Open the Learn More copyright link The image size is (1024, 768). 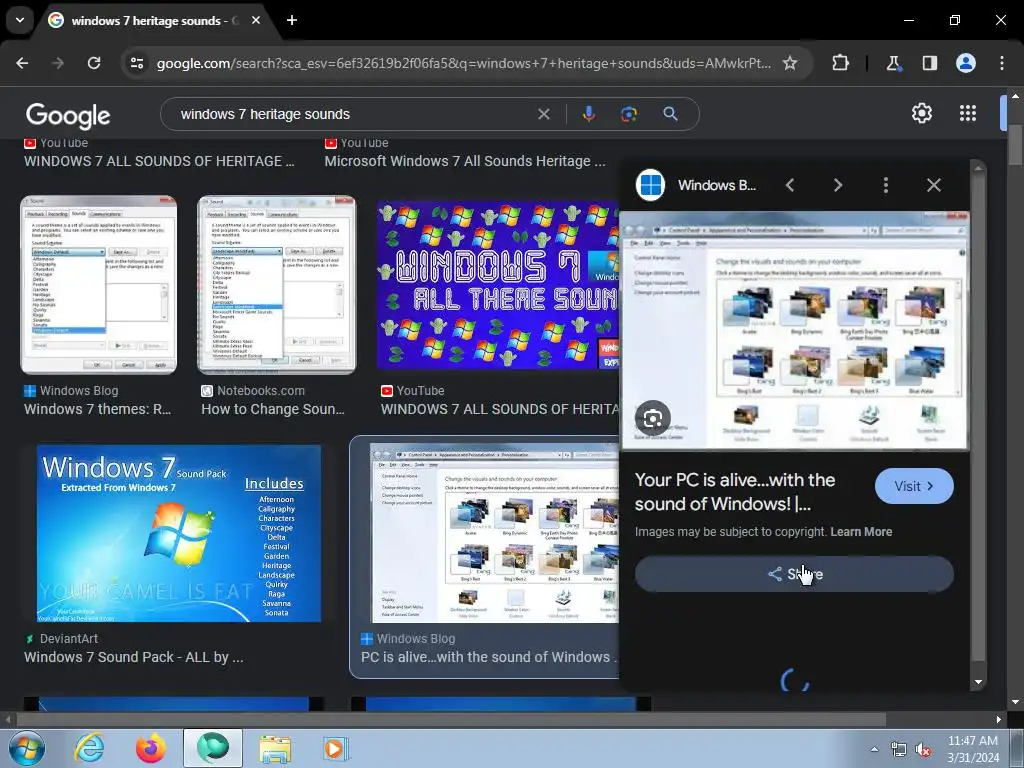(861, 532)
